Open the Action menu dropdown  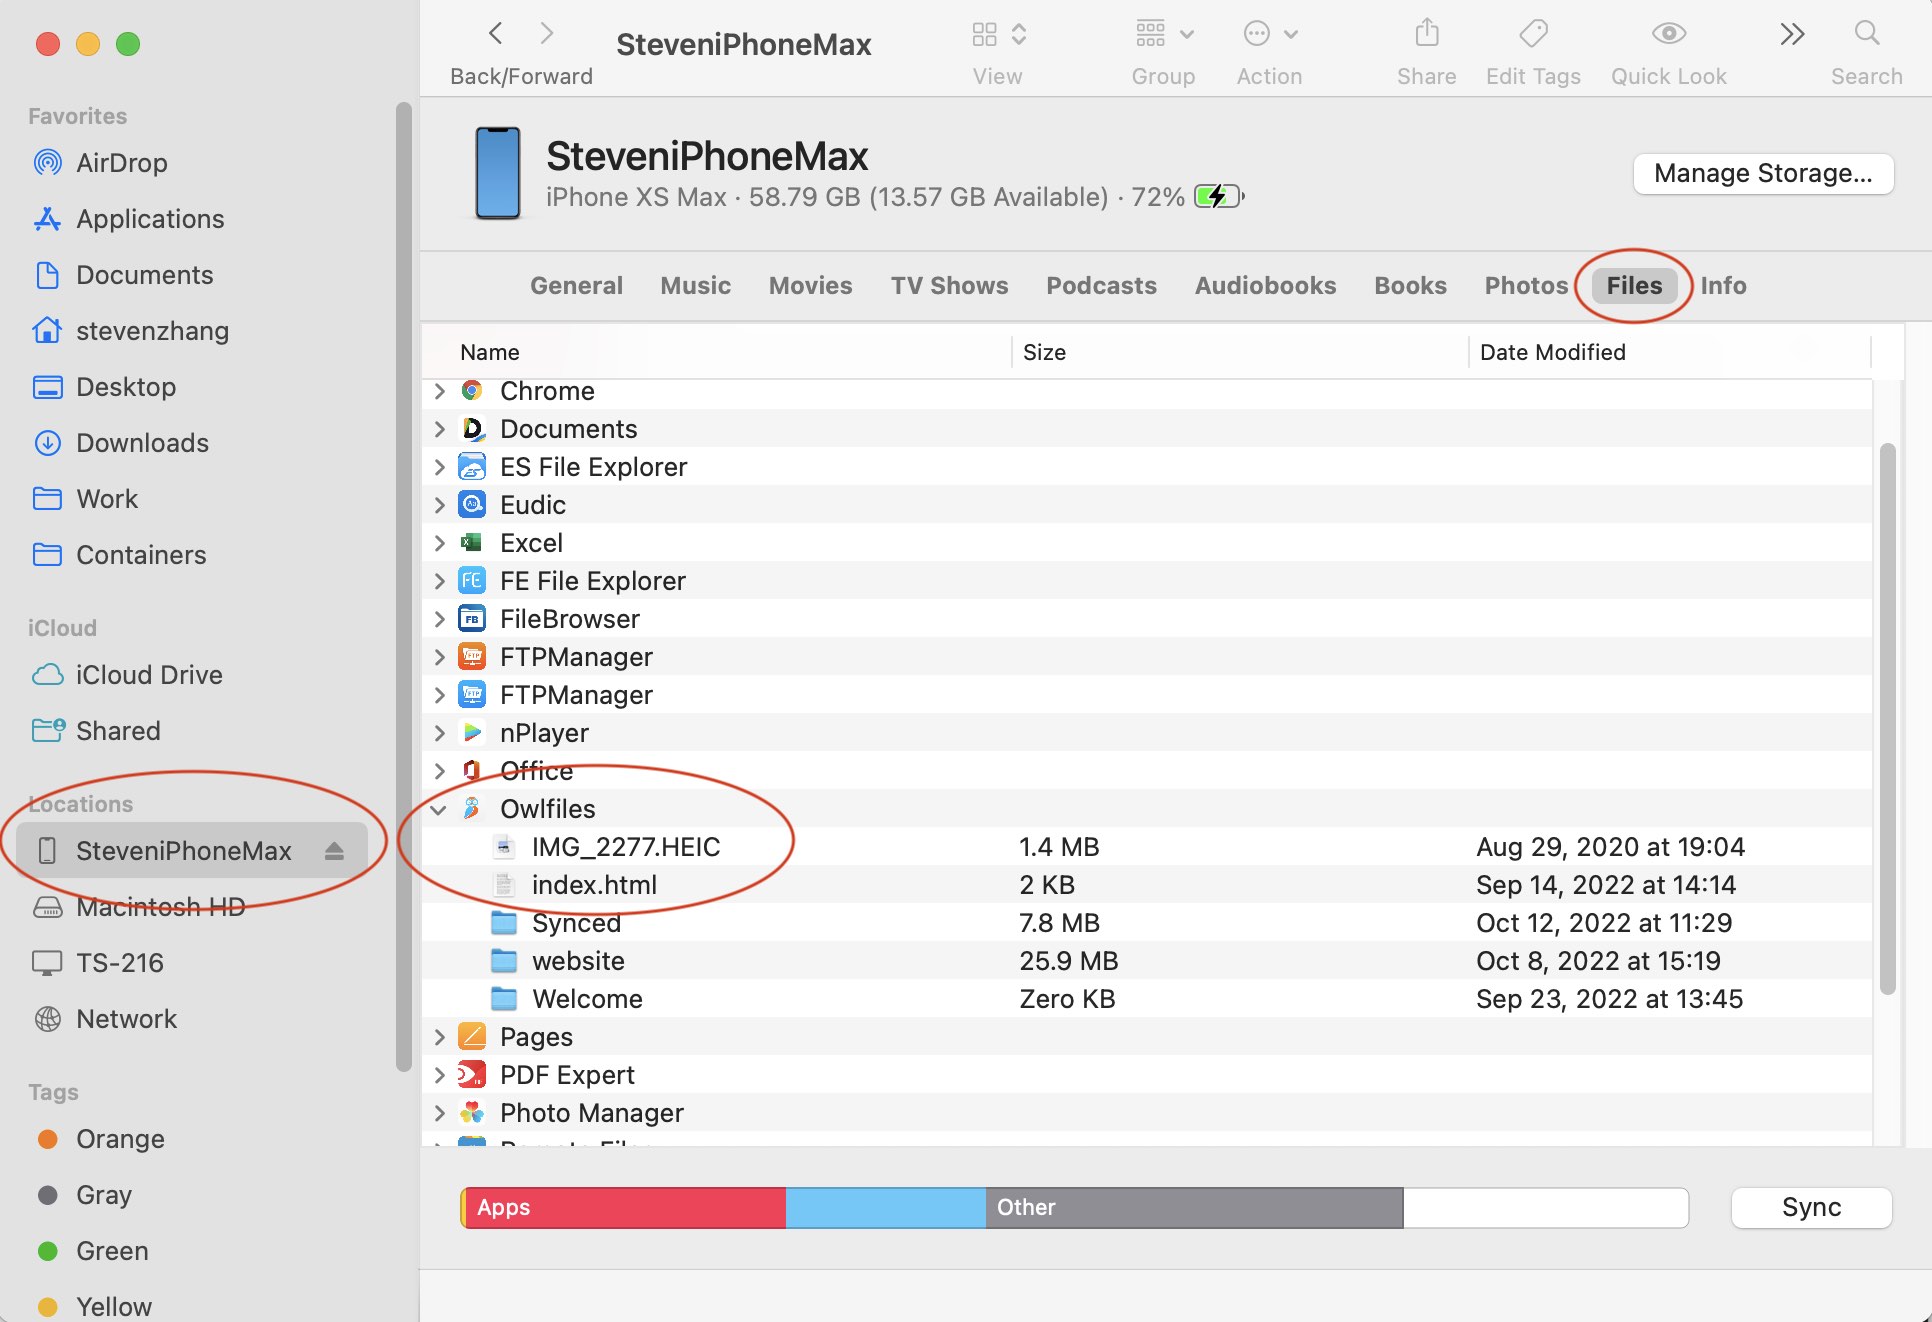tap(1270, 35)
